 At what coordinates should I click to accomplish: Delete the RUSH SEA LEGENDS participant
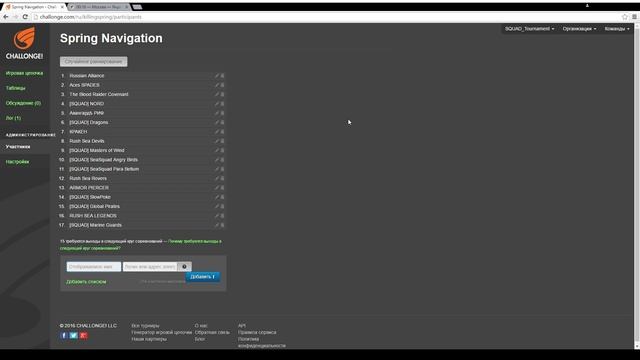(222, 216)
